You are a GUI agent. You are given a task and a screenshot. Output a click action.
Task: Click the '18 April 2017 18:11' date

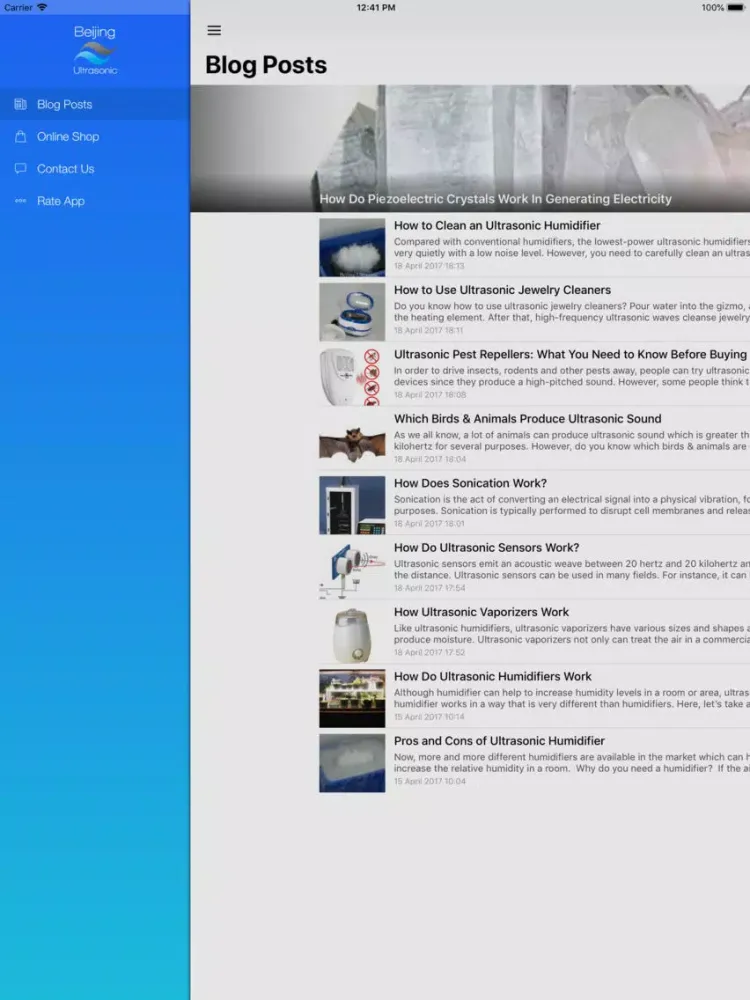click(429, 330)
